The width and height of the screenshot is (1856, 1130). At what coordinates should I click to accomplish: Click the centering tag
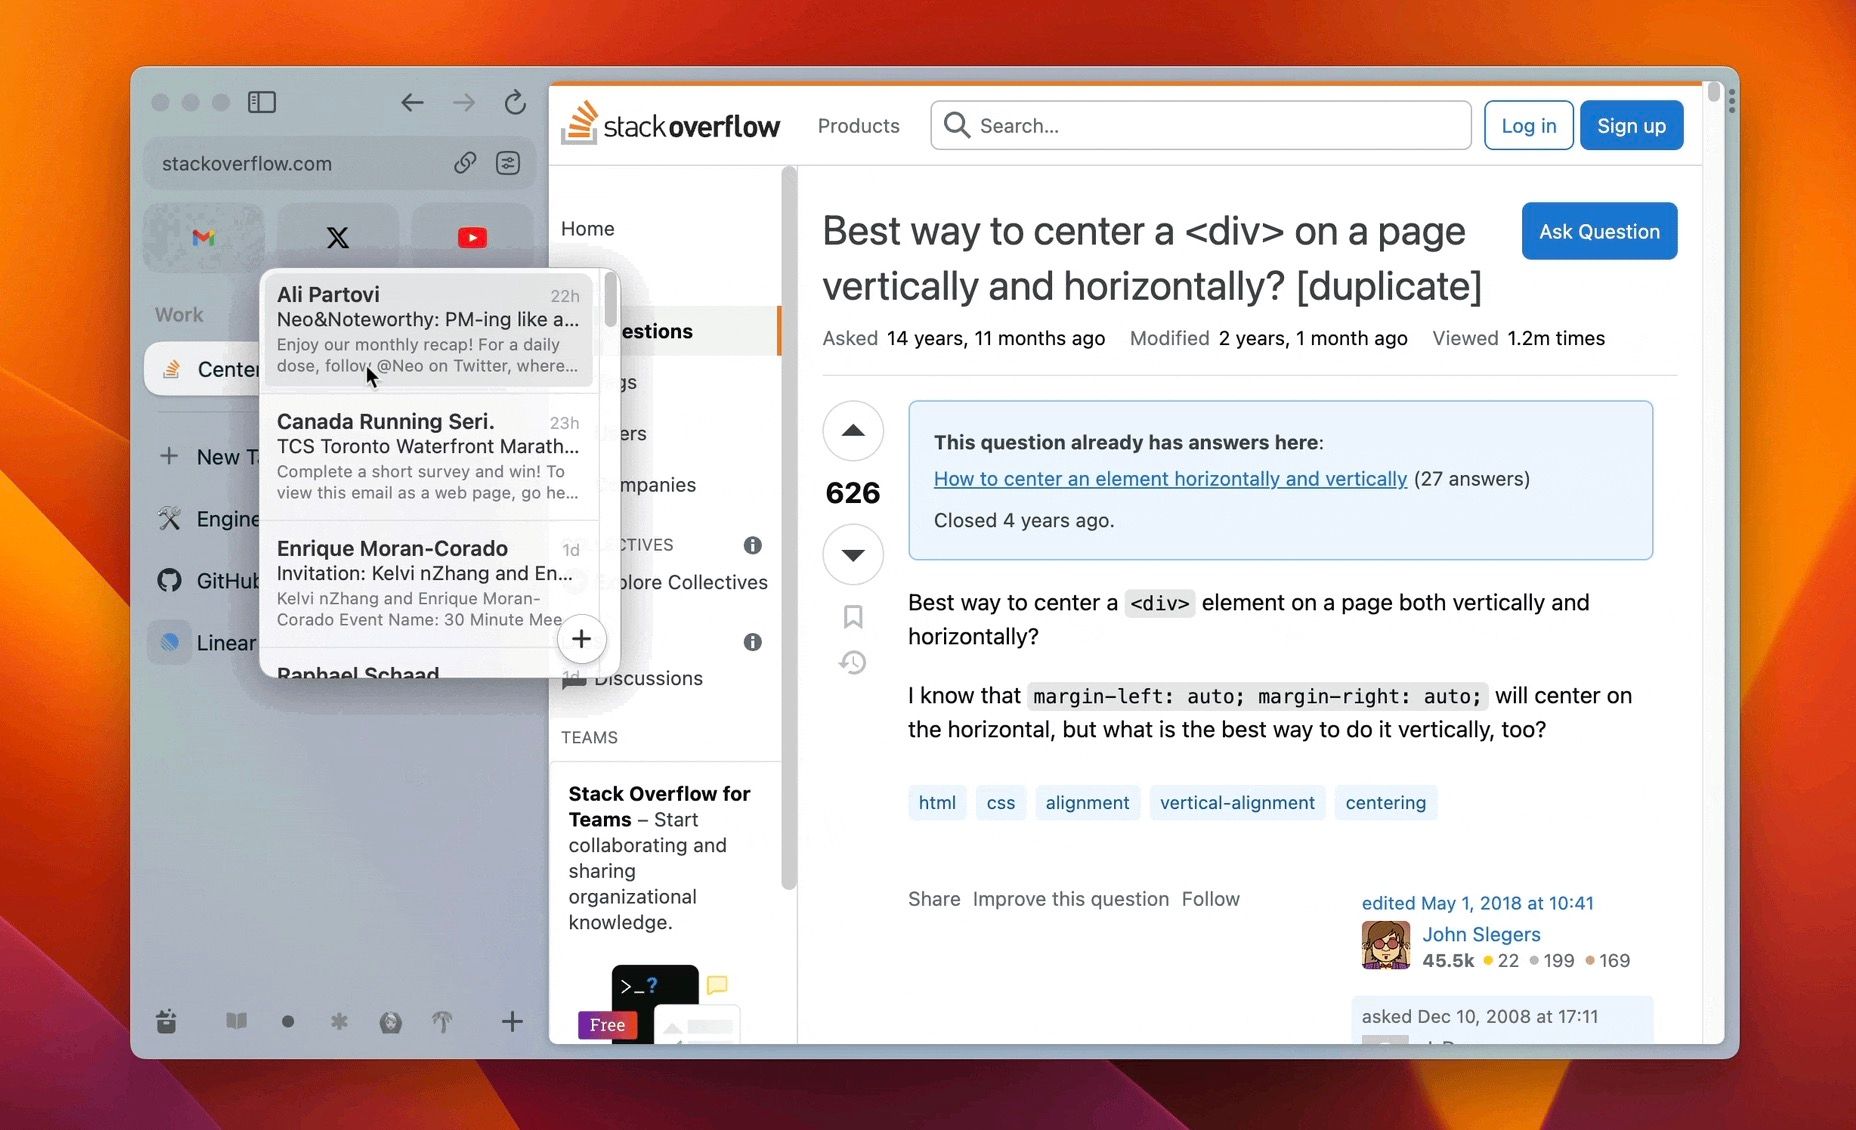(1385, 803)
